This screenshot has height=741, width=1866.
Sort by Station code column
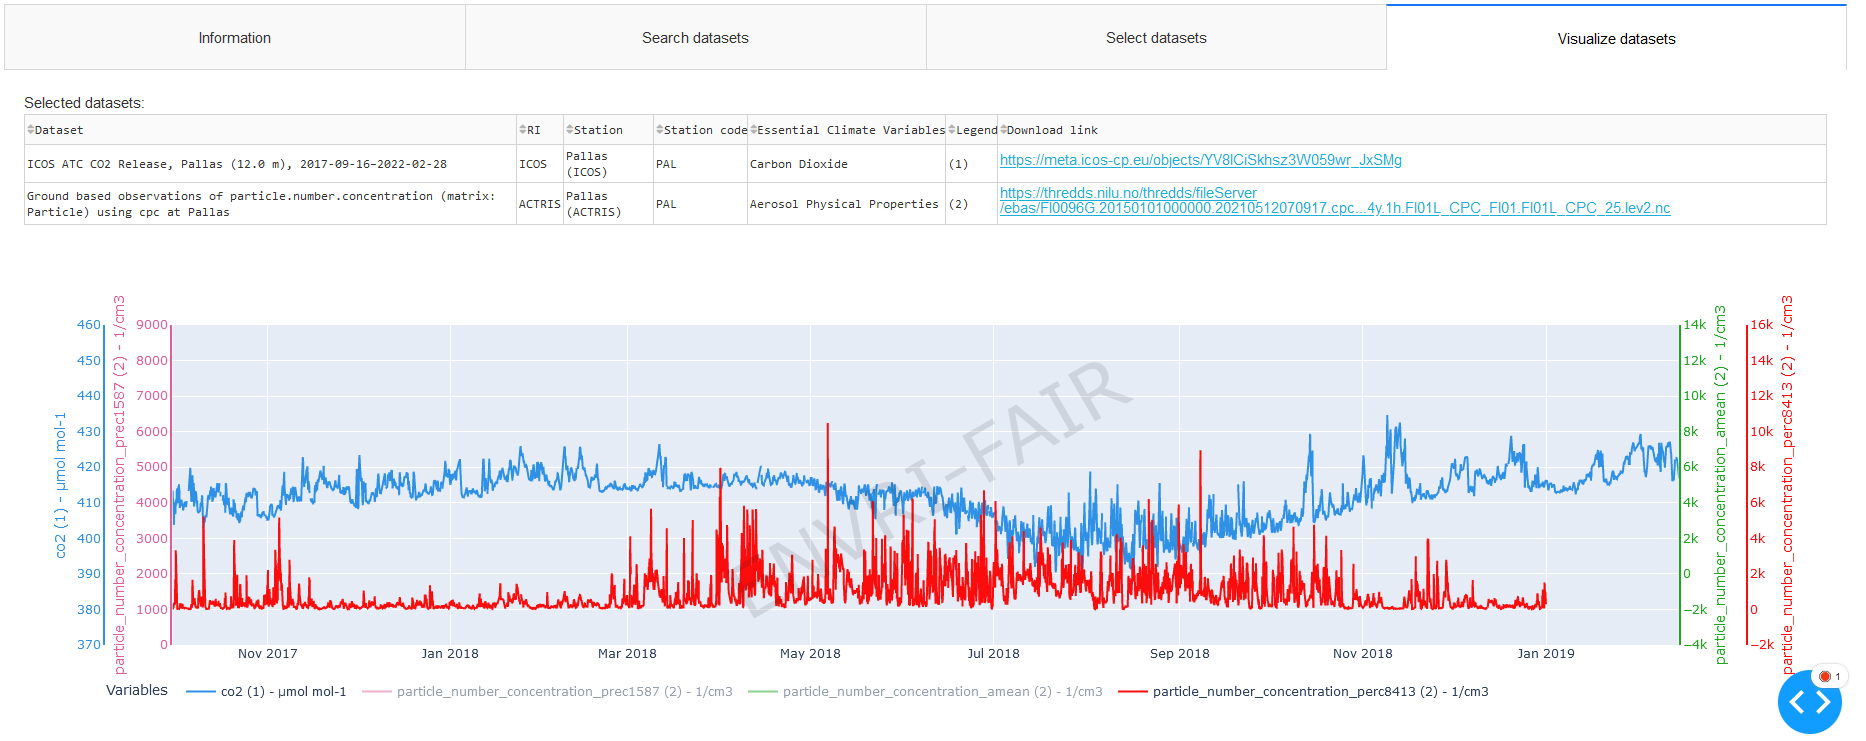[660, 130]
